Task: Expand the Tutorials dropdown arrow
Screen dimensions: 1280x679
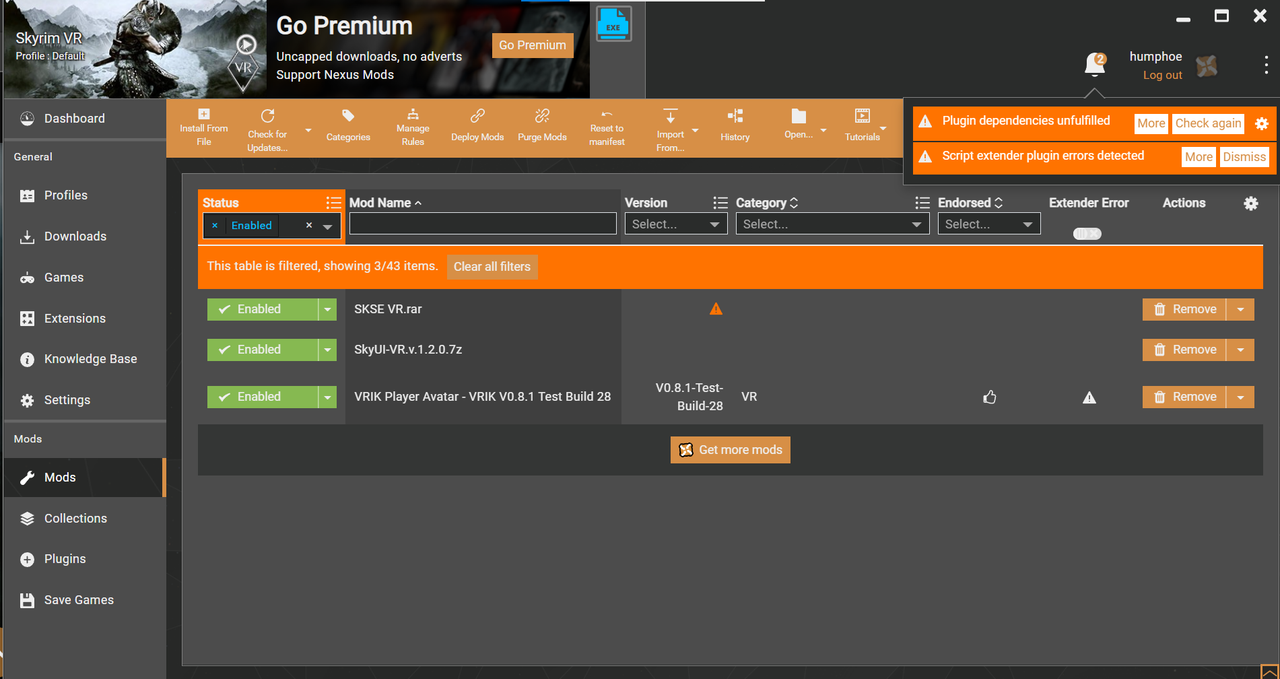Action: pyautogui.click(x=883, y=128)
